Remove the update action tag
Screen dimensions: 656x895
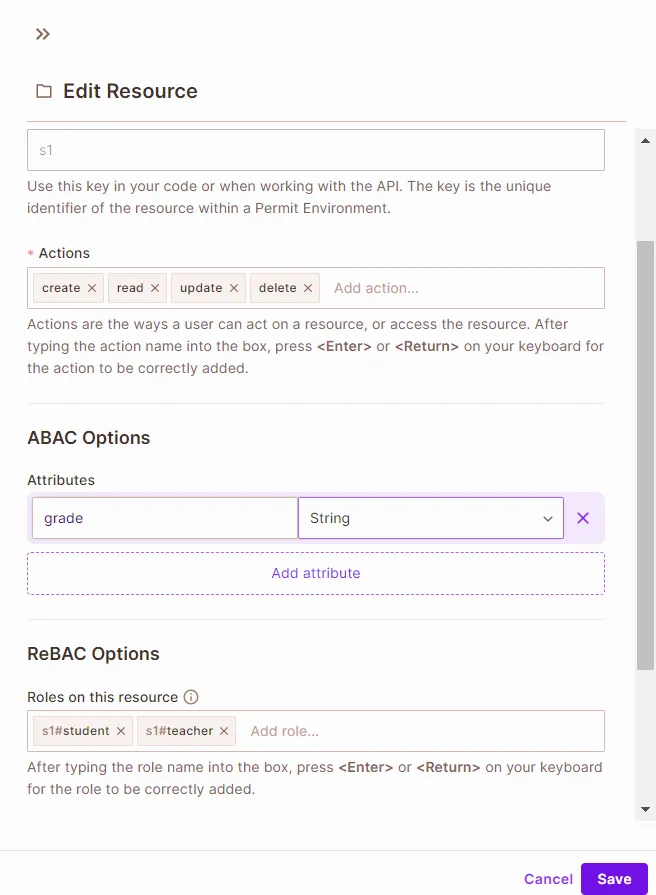point(234,288)
